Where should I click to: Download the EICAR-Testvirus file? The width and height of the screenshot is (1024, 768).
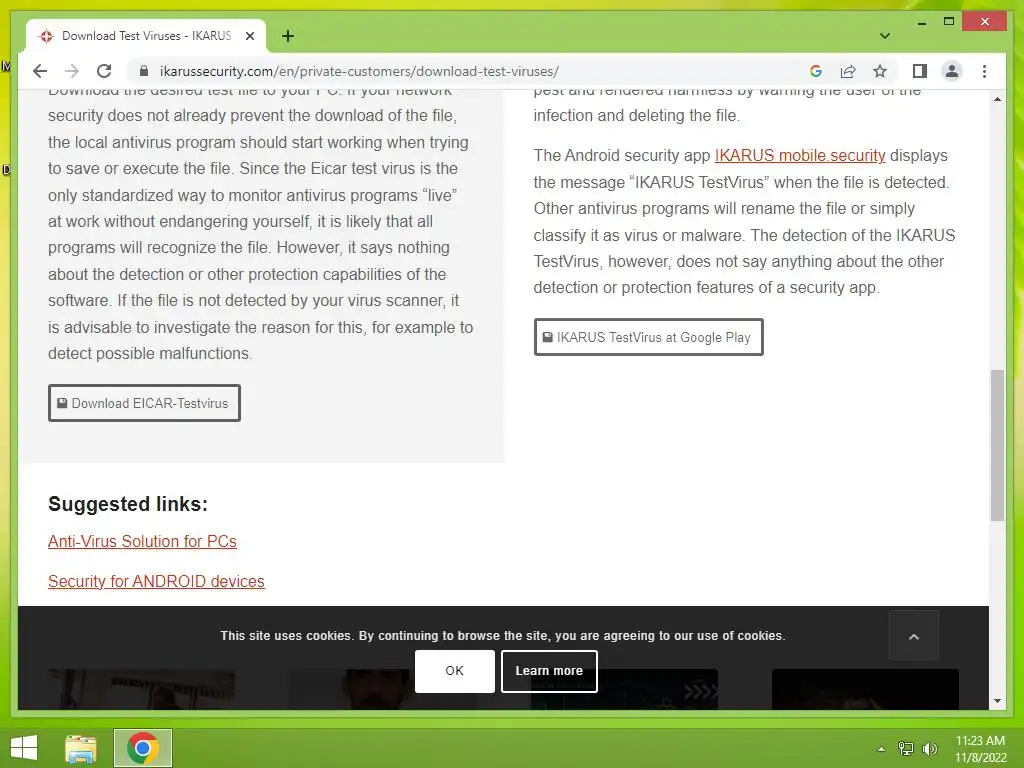click(144, 403)
